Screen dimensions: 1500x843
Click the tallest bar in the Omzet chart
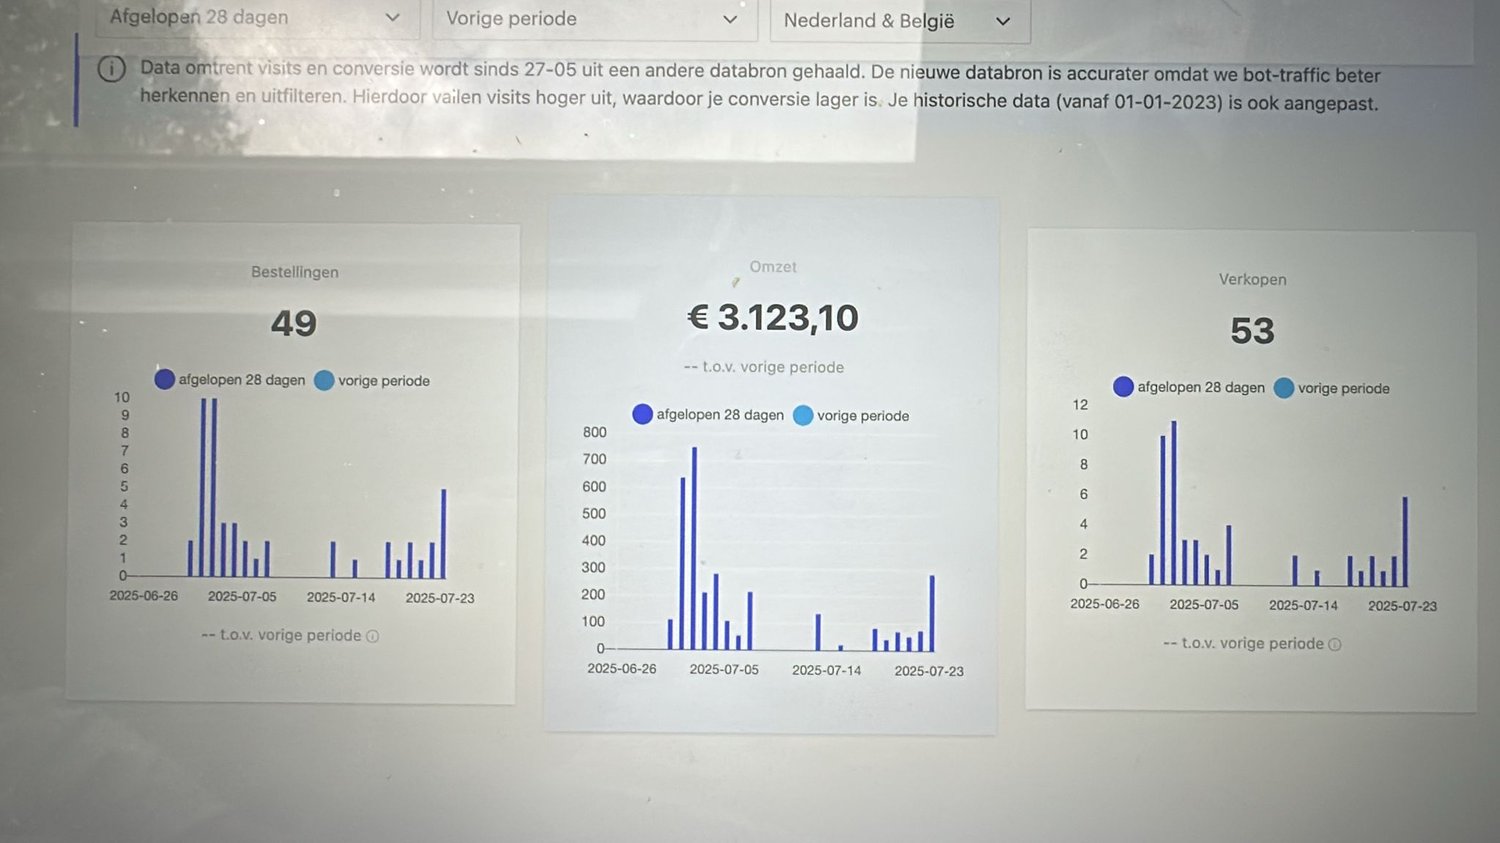[694, 549]
